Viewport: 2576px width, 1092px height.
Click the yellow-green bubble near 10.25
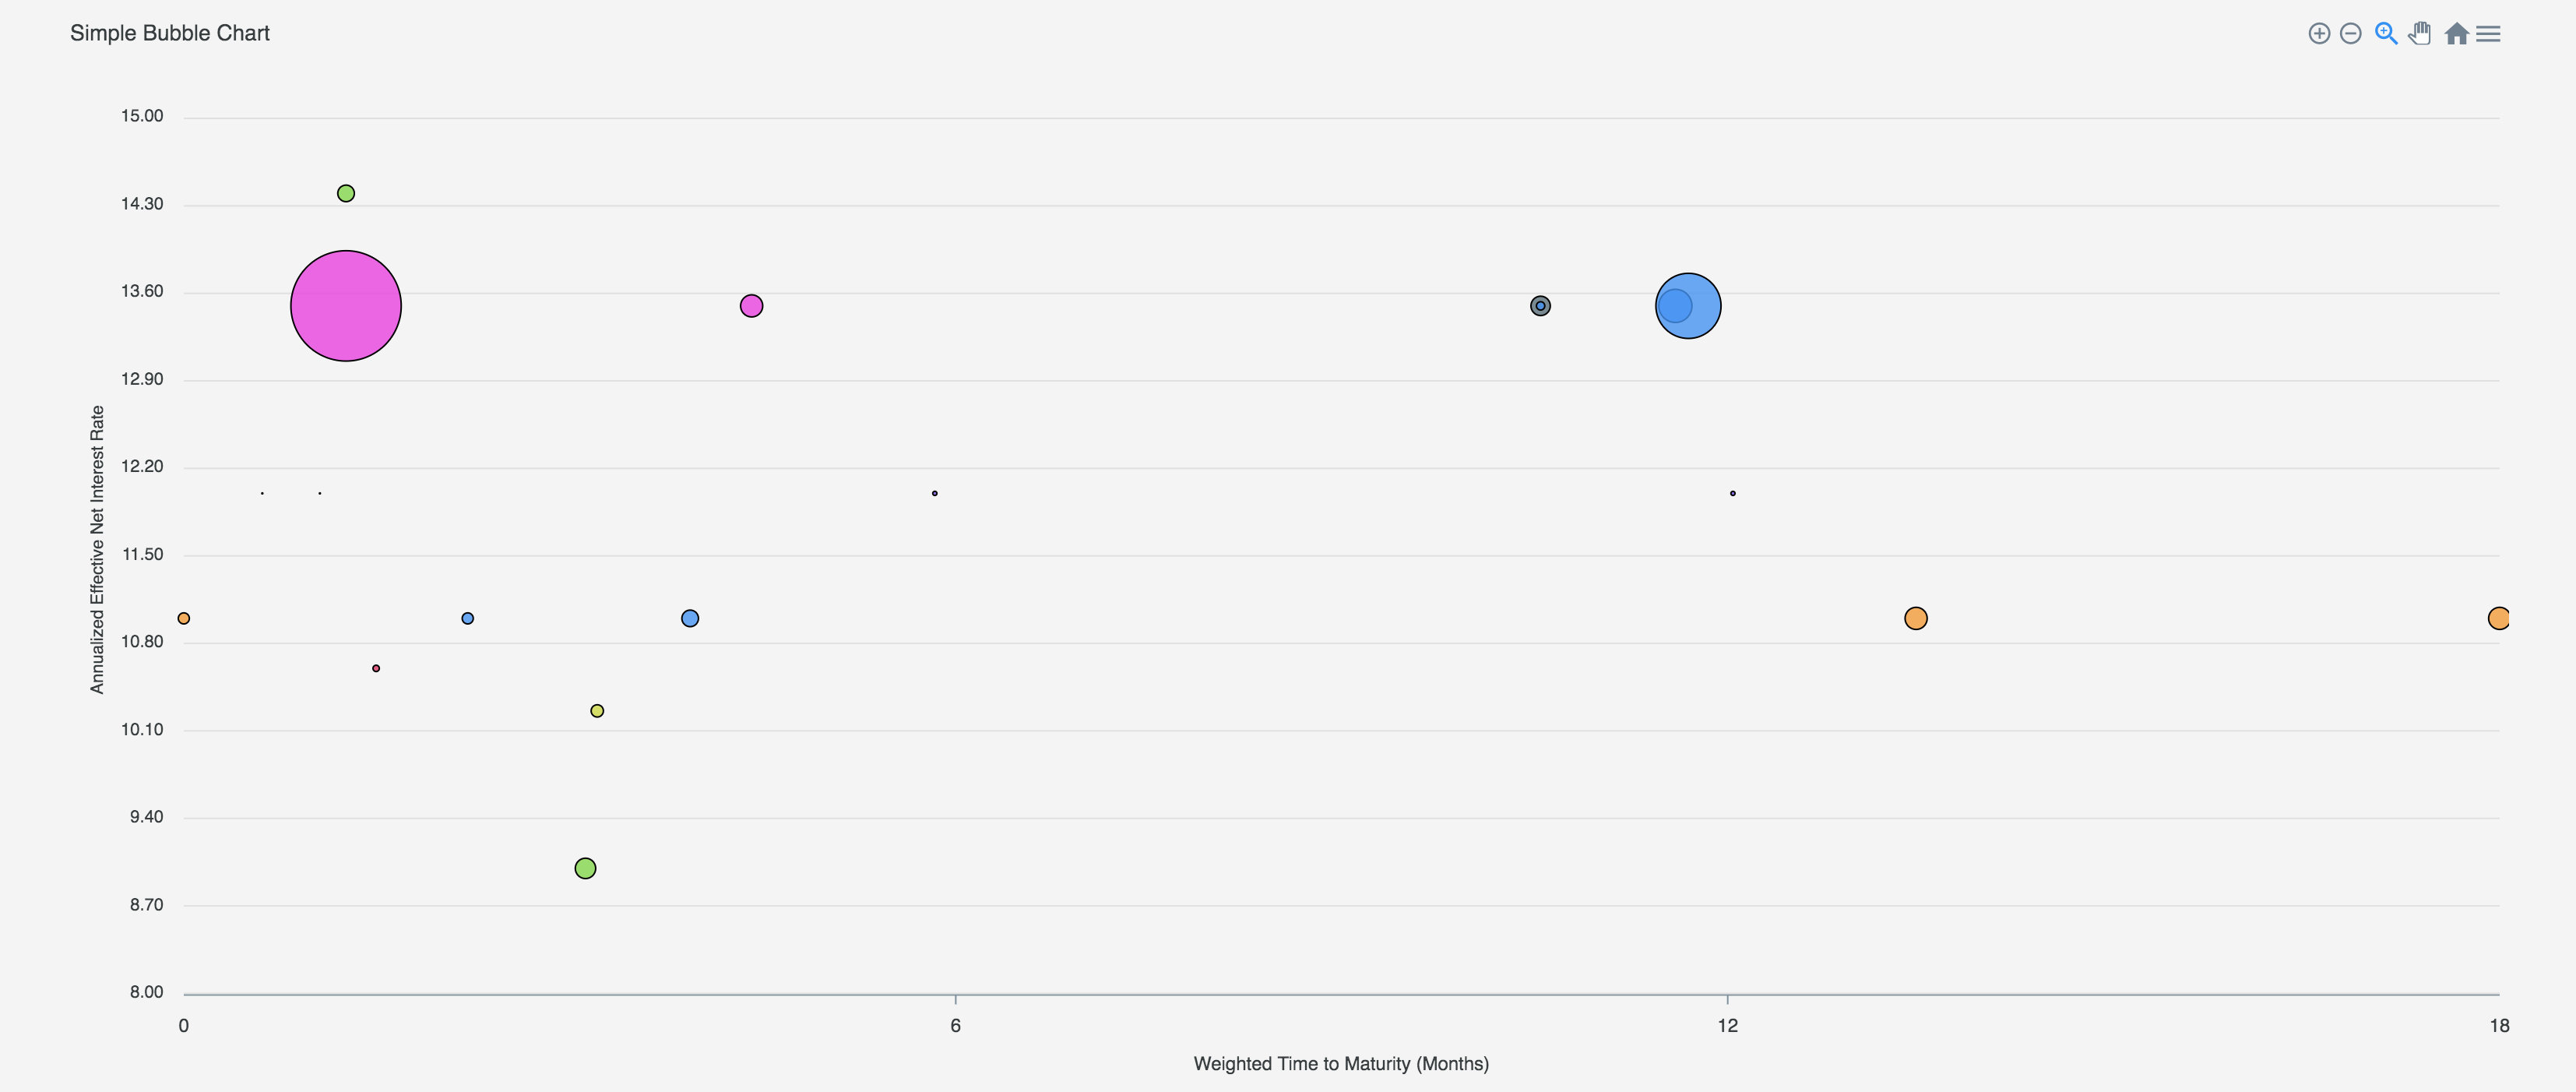(597, 711)
